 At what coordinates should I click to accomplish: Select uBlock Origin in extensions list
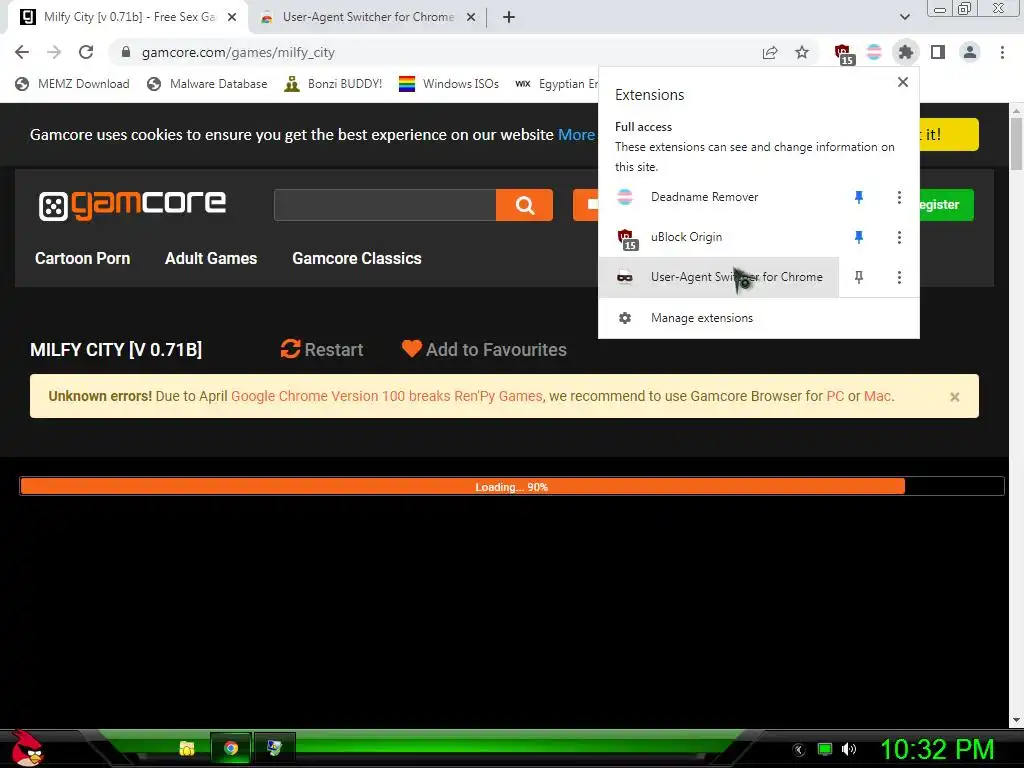[x=718, y=237]
